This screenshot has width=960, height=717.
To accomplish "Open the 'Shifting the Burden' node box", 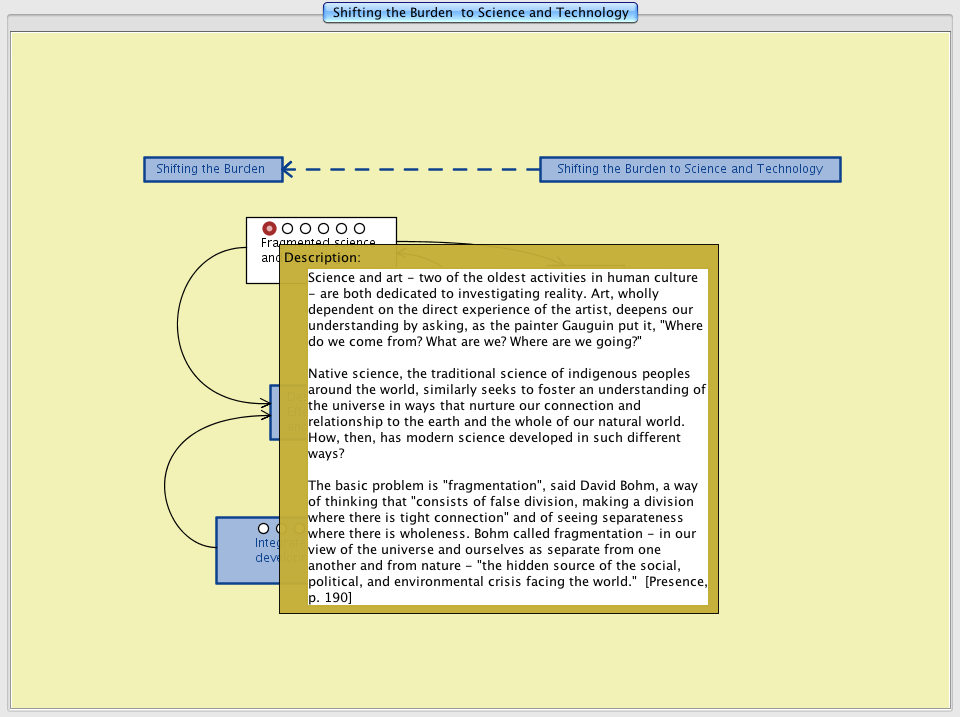I will [211, 169].
